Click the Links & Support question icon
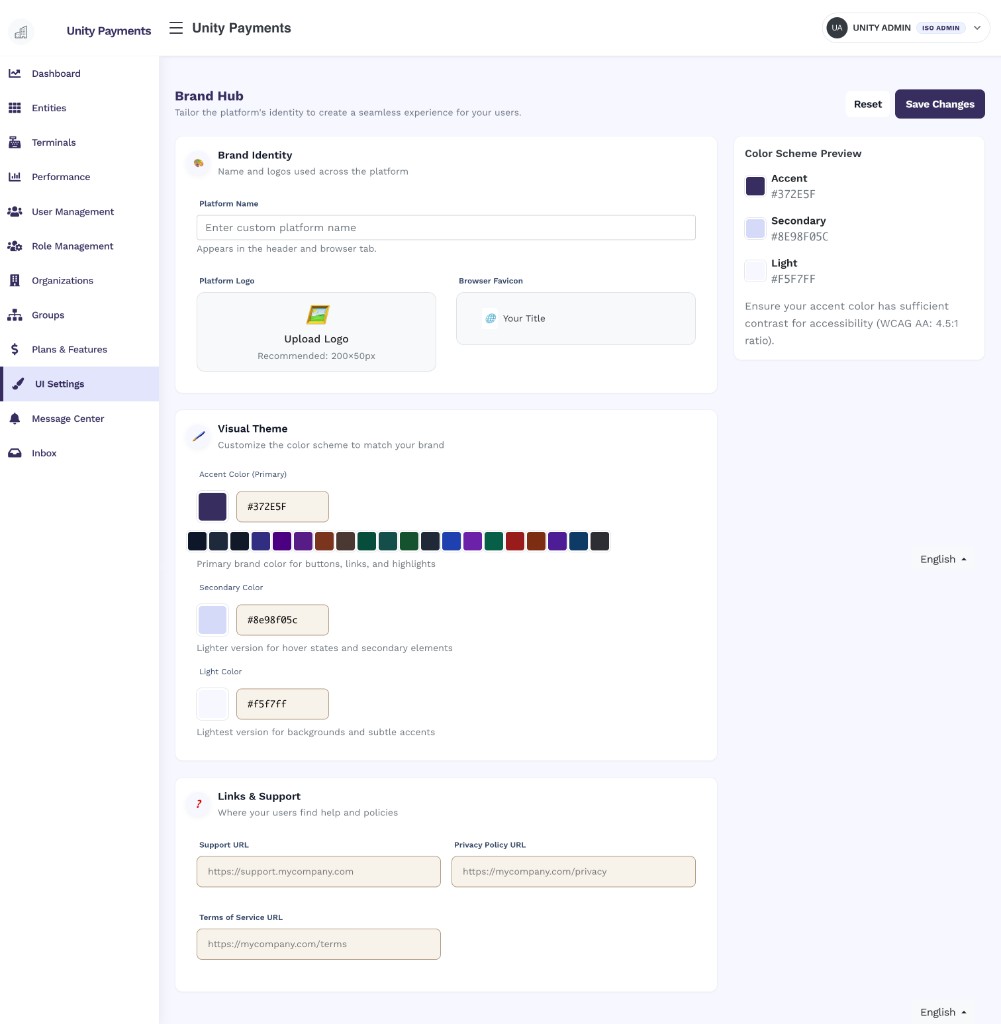This screenshot has width=1001, height=1024. (198, 805)
